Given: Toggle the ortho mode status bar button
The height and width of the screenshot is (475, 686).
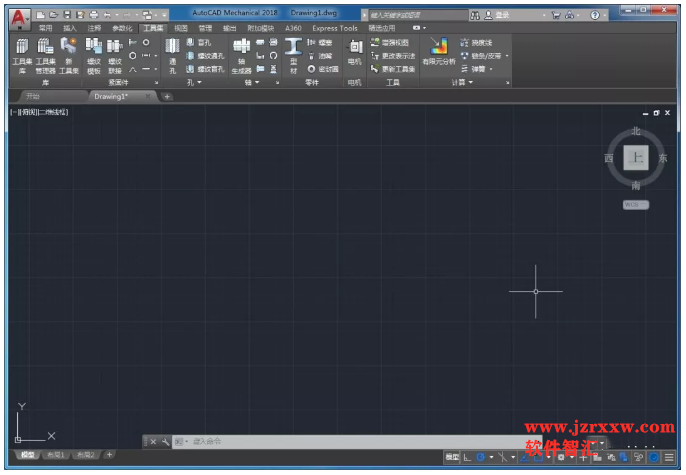Looking at the screenshot, I should pyautogui.click(x=467, y=458).
